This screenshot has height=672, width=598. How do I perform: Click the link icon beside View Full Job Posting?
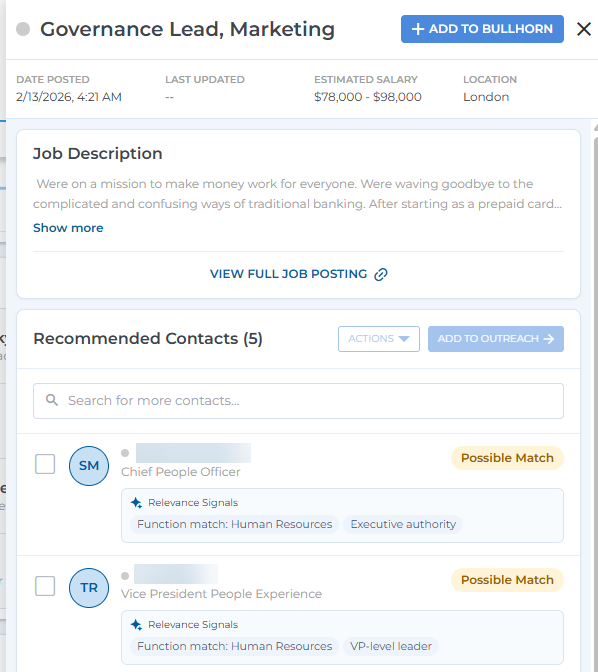pyautogui.click(x=381, y=274)
